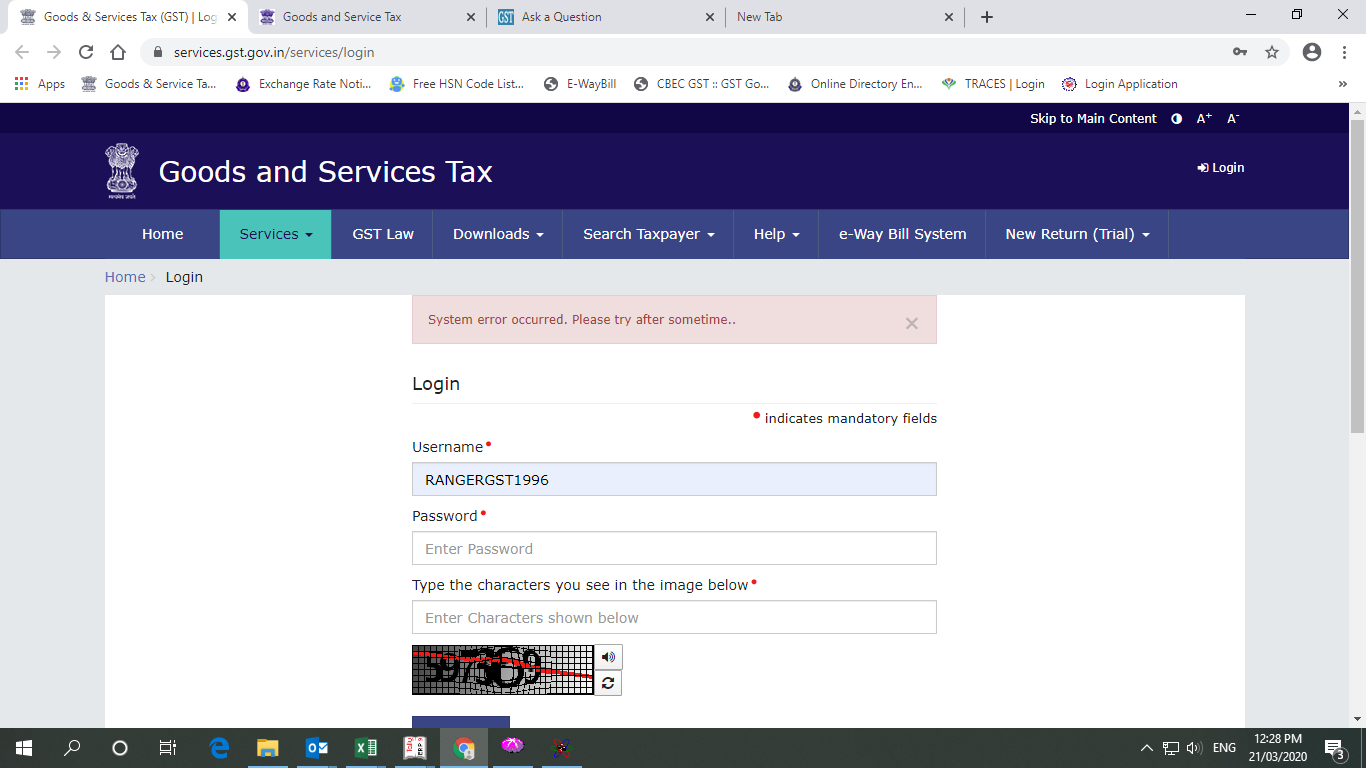Open the Chrome profile icon

[x=1312, y=52]
